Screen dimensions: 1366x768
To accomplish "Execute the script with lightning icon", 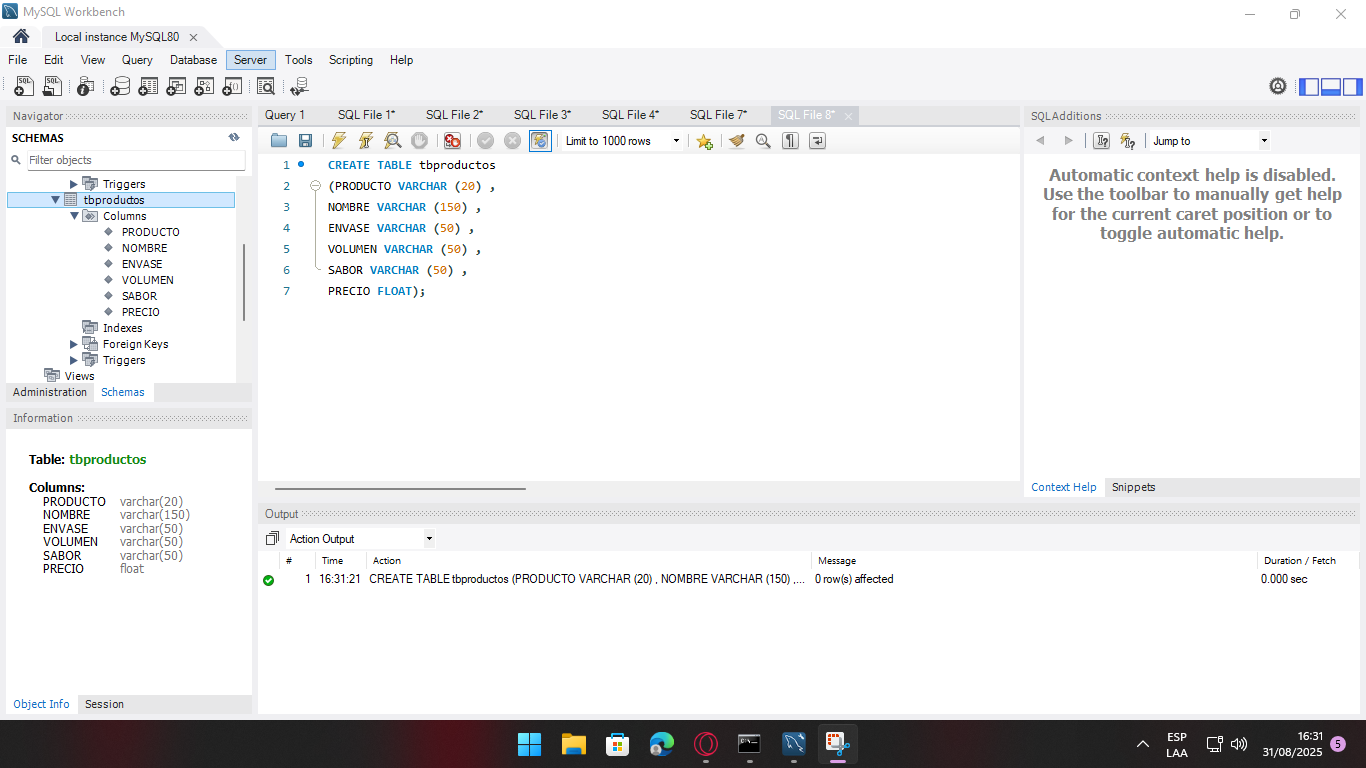I will point(339,141).
